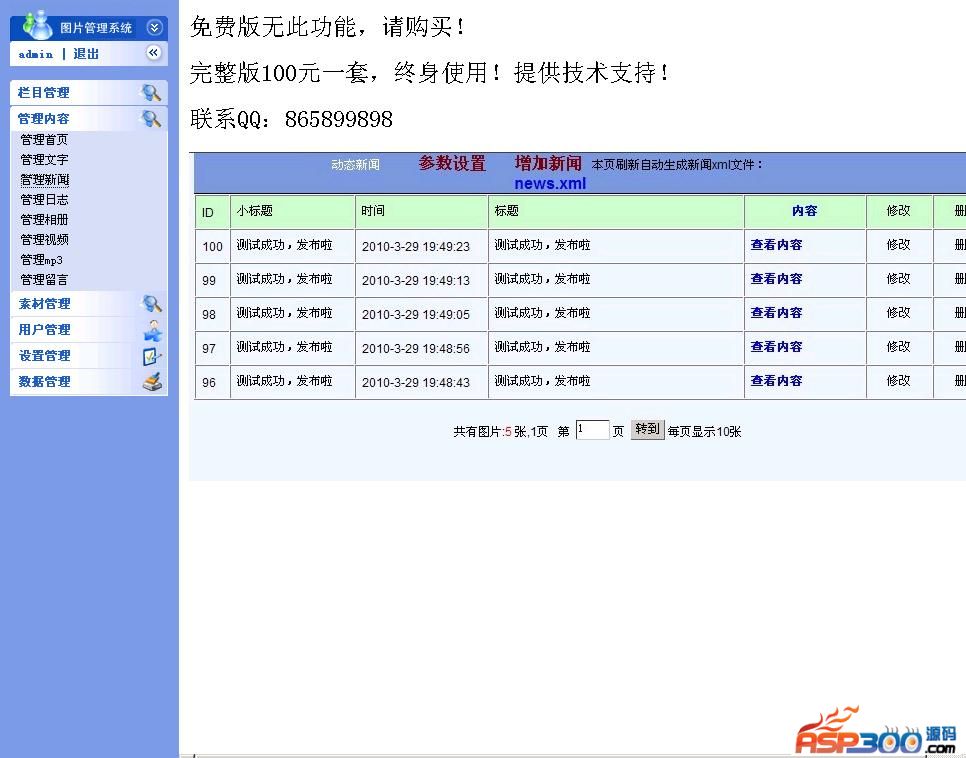Open the 数据管理 menu section
The height and width of the screenshot is (758, 966).
pos(44,381)
